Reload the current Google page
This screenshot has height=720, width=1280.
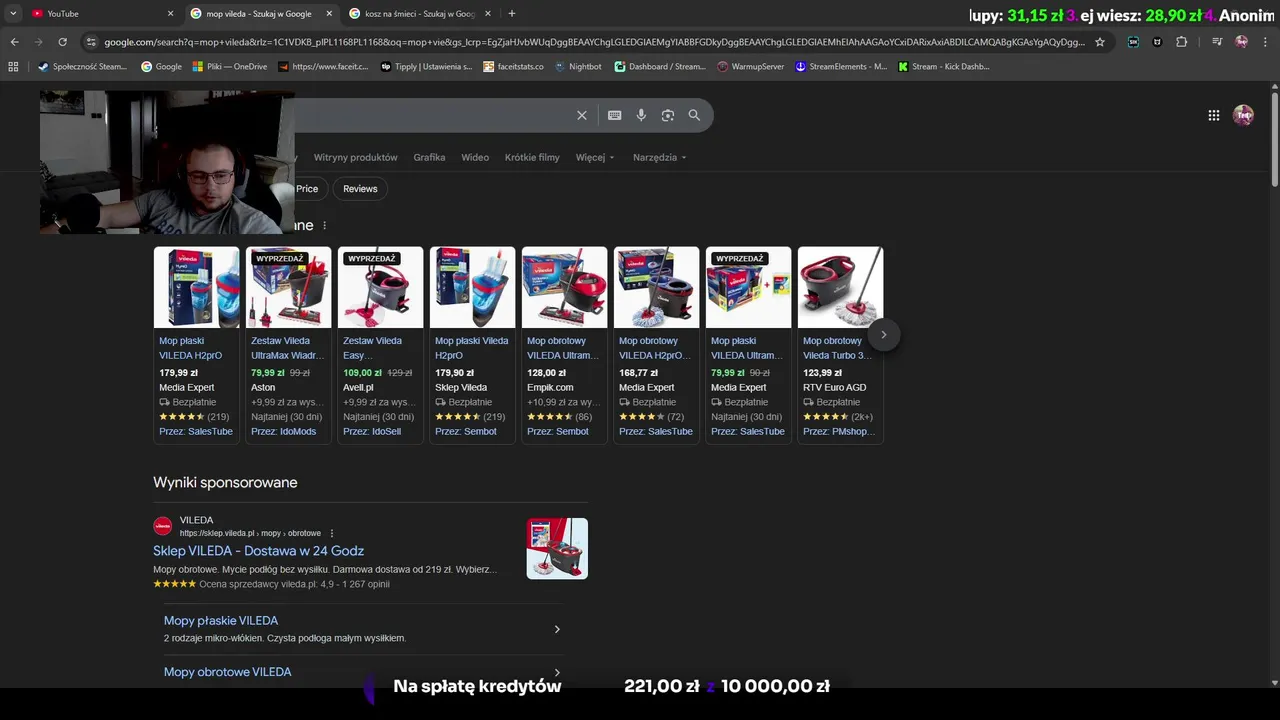[x=62, y=42]
